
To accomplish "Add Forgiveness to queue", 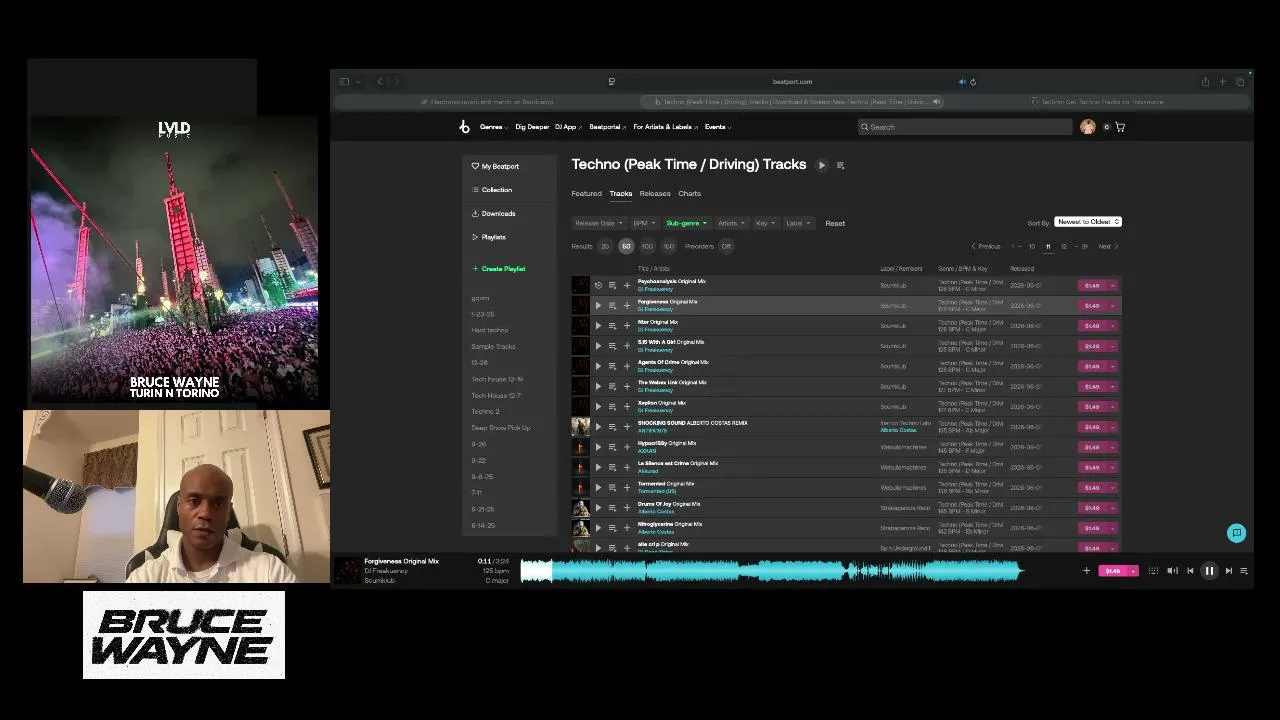I will pyautogui.click(x=612, y=305).
